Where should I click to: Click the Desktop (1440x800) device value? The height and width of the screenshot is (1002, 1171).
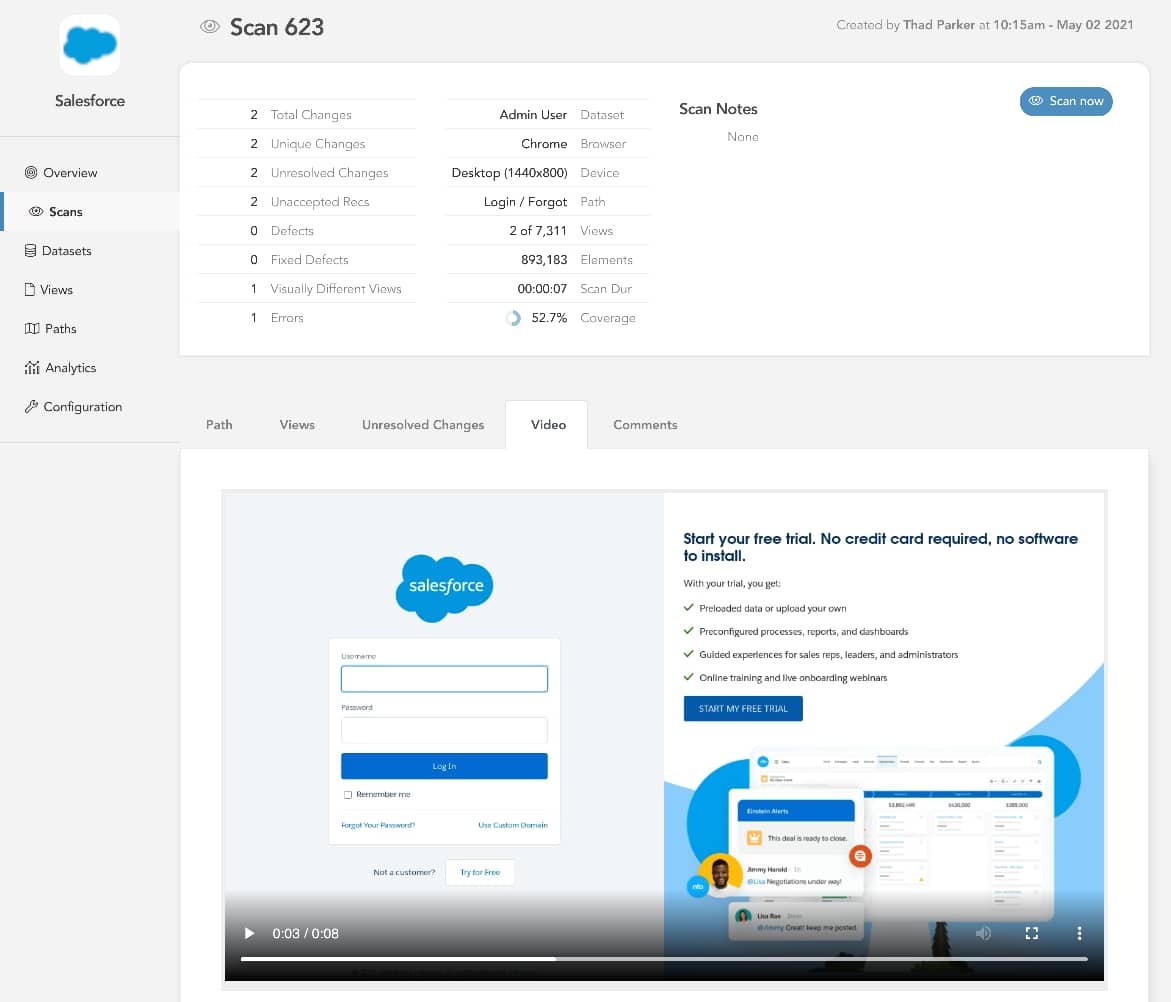[509, 172]
